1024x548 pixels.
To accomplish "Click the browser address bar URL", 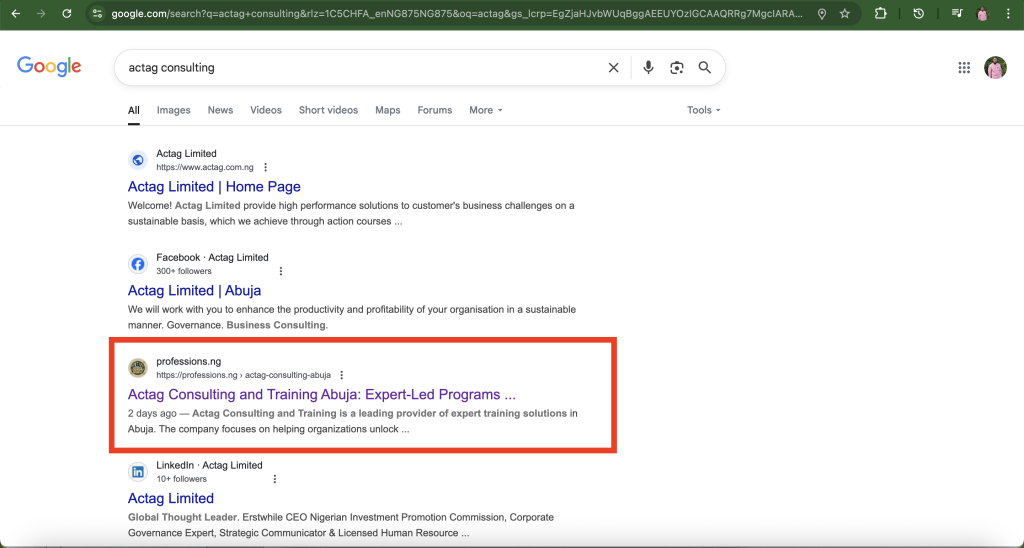I will pyautogui.click(x=457, y=13).
